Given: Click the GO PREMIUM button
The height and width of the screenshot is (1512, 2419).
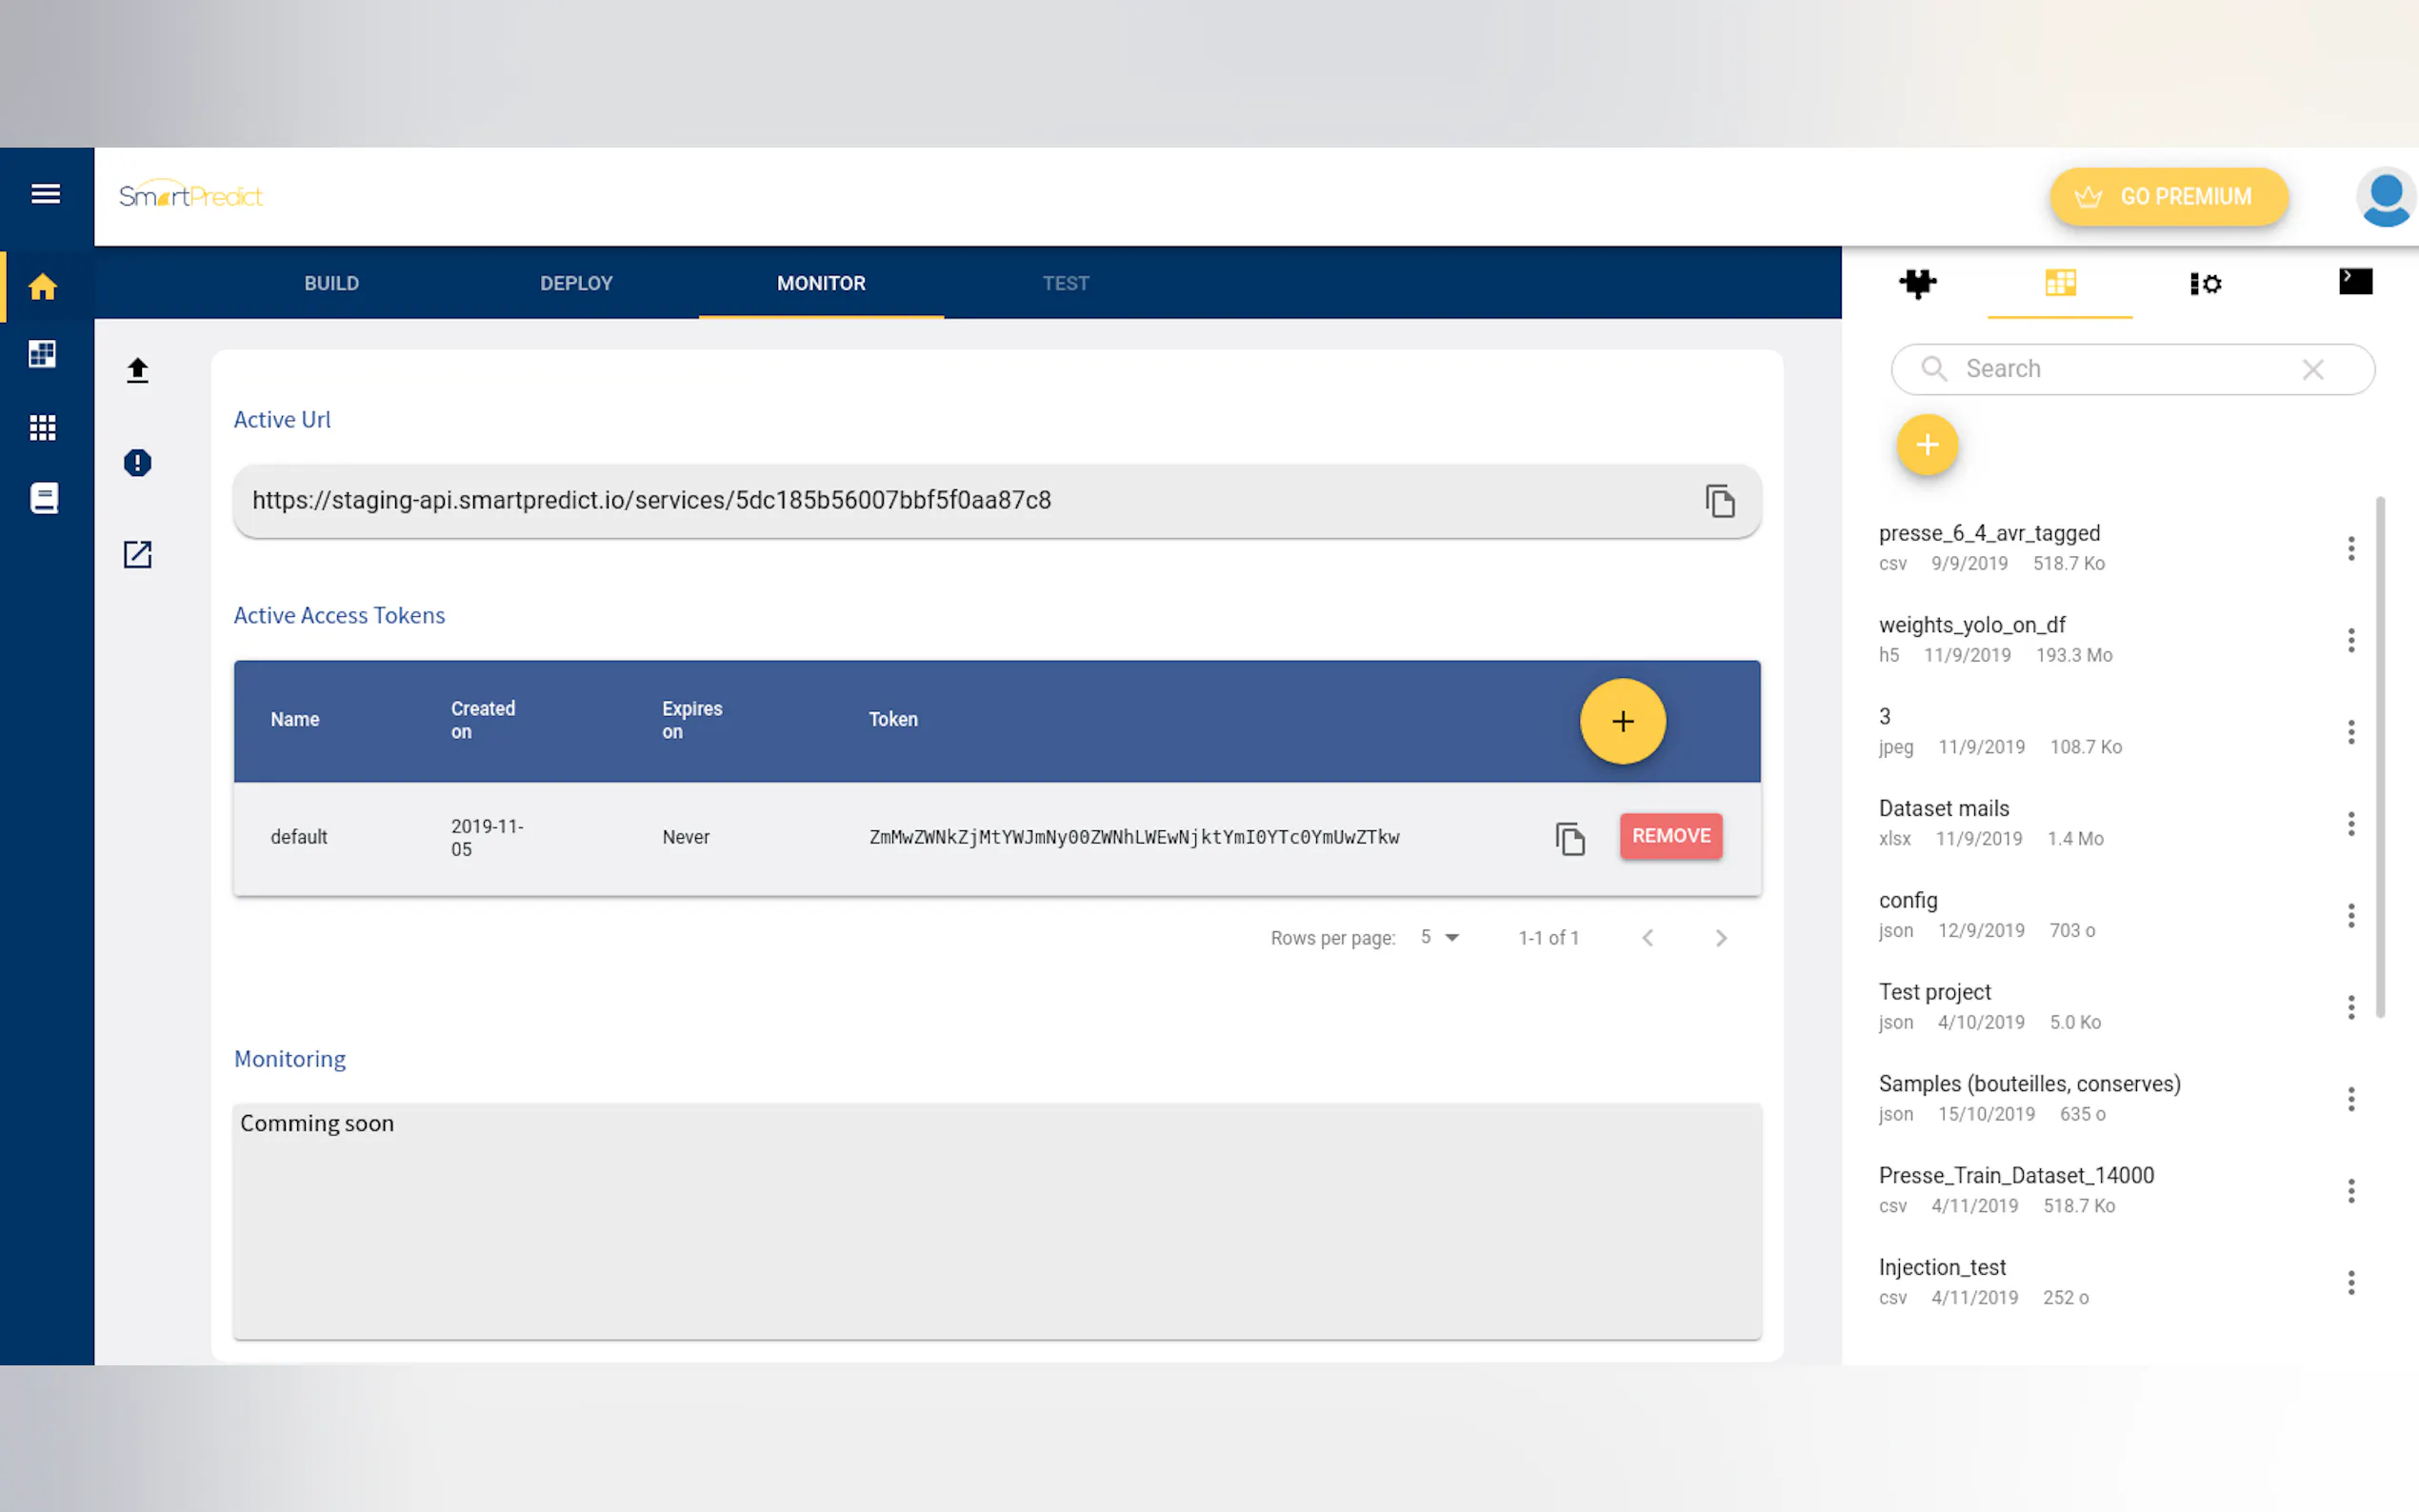Looking at the screenshot, I should [2168, 197].
